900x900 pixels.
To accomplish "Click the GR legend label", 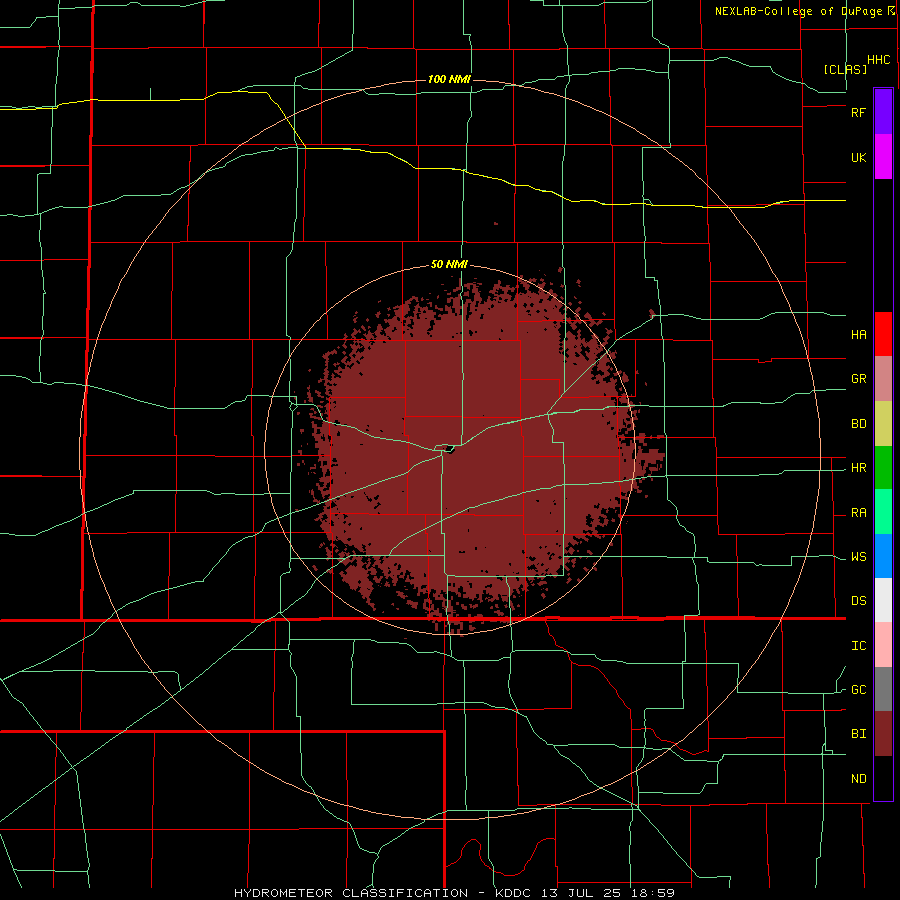I will click(858, 379).
